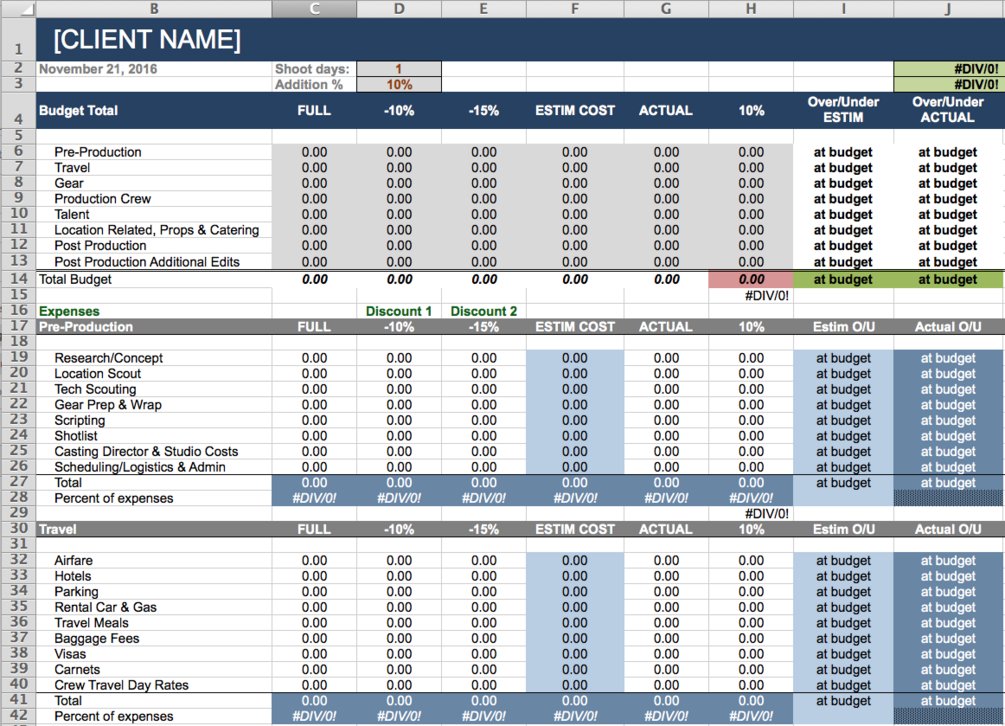Select the Shoot days: label
This screenshot has height=726, width=1005.
click(x=312, y=69)
